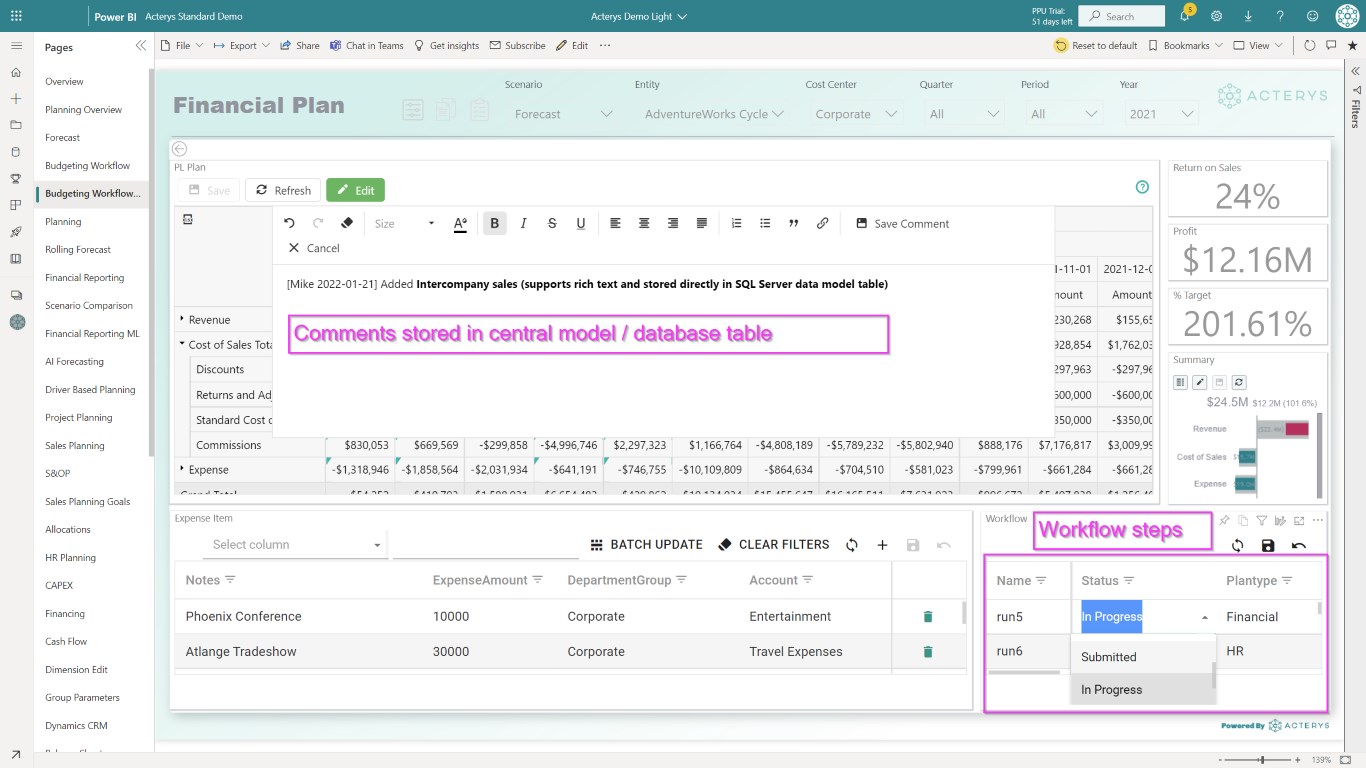Viewport: 1366px width, 768px height.
Task: Open the settings gear in the header
Action: (1217, 16)
